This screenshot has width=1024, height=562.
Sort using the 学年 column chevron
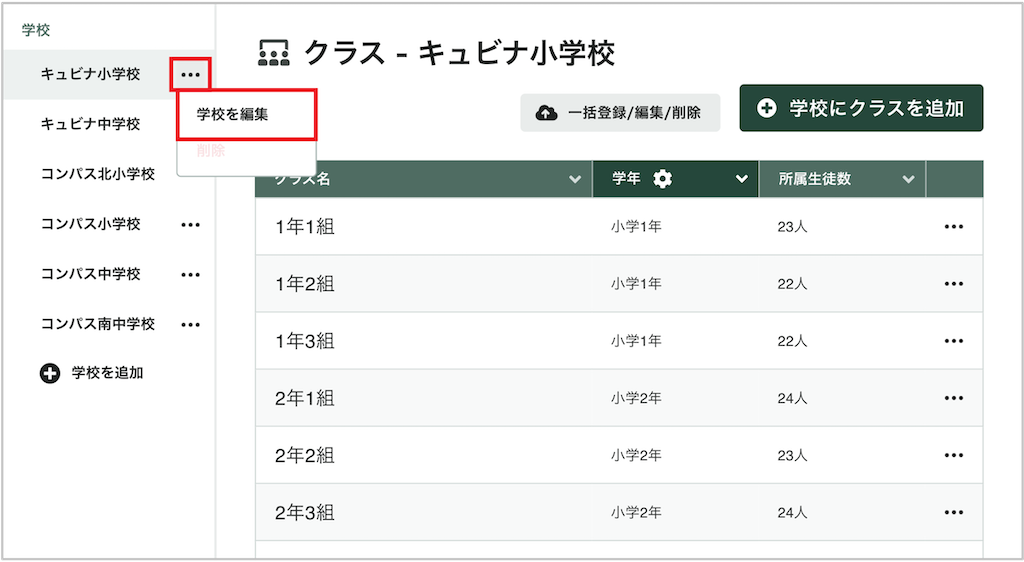click(x=741, y=179)
